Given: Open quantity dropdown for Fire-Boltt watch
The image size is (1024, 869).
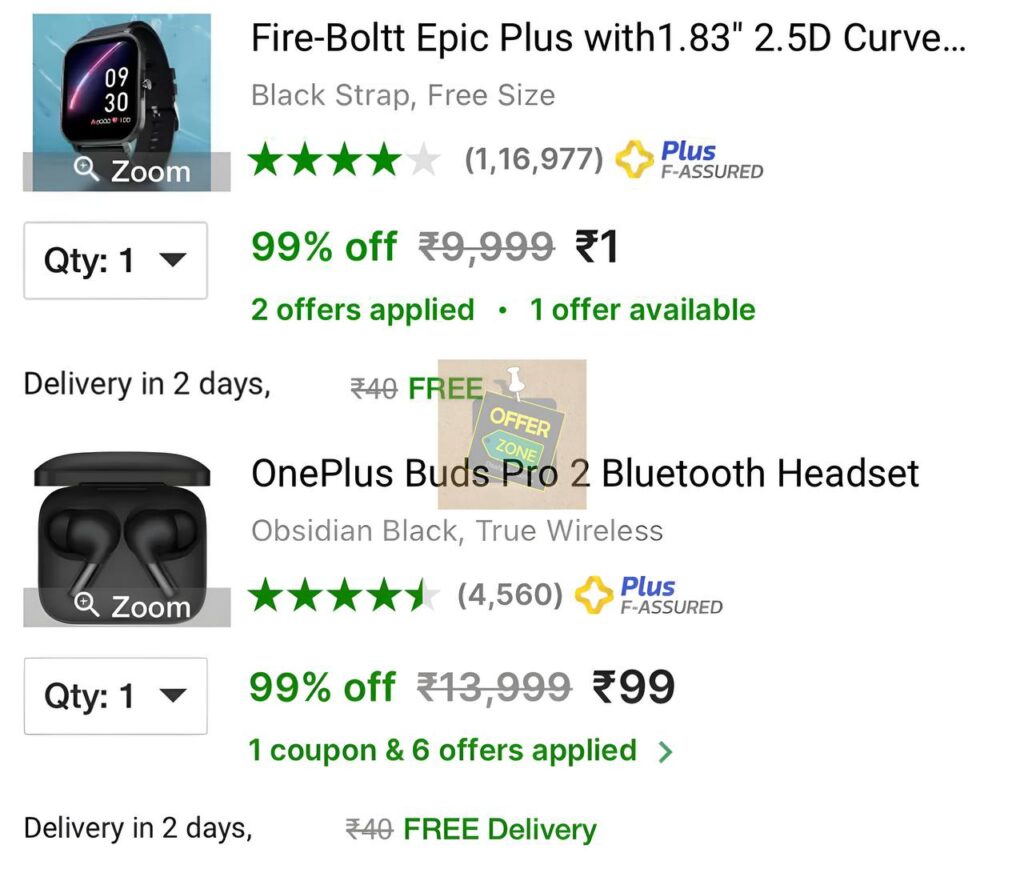Looking at the screenshot, I should point(115,261).
